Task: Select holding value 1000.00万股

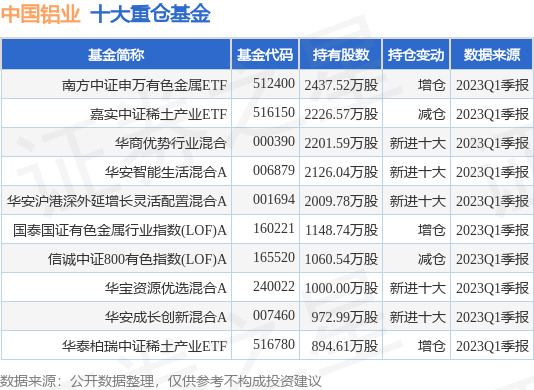Action: (x=341, y=288)
